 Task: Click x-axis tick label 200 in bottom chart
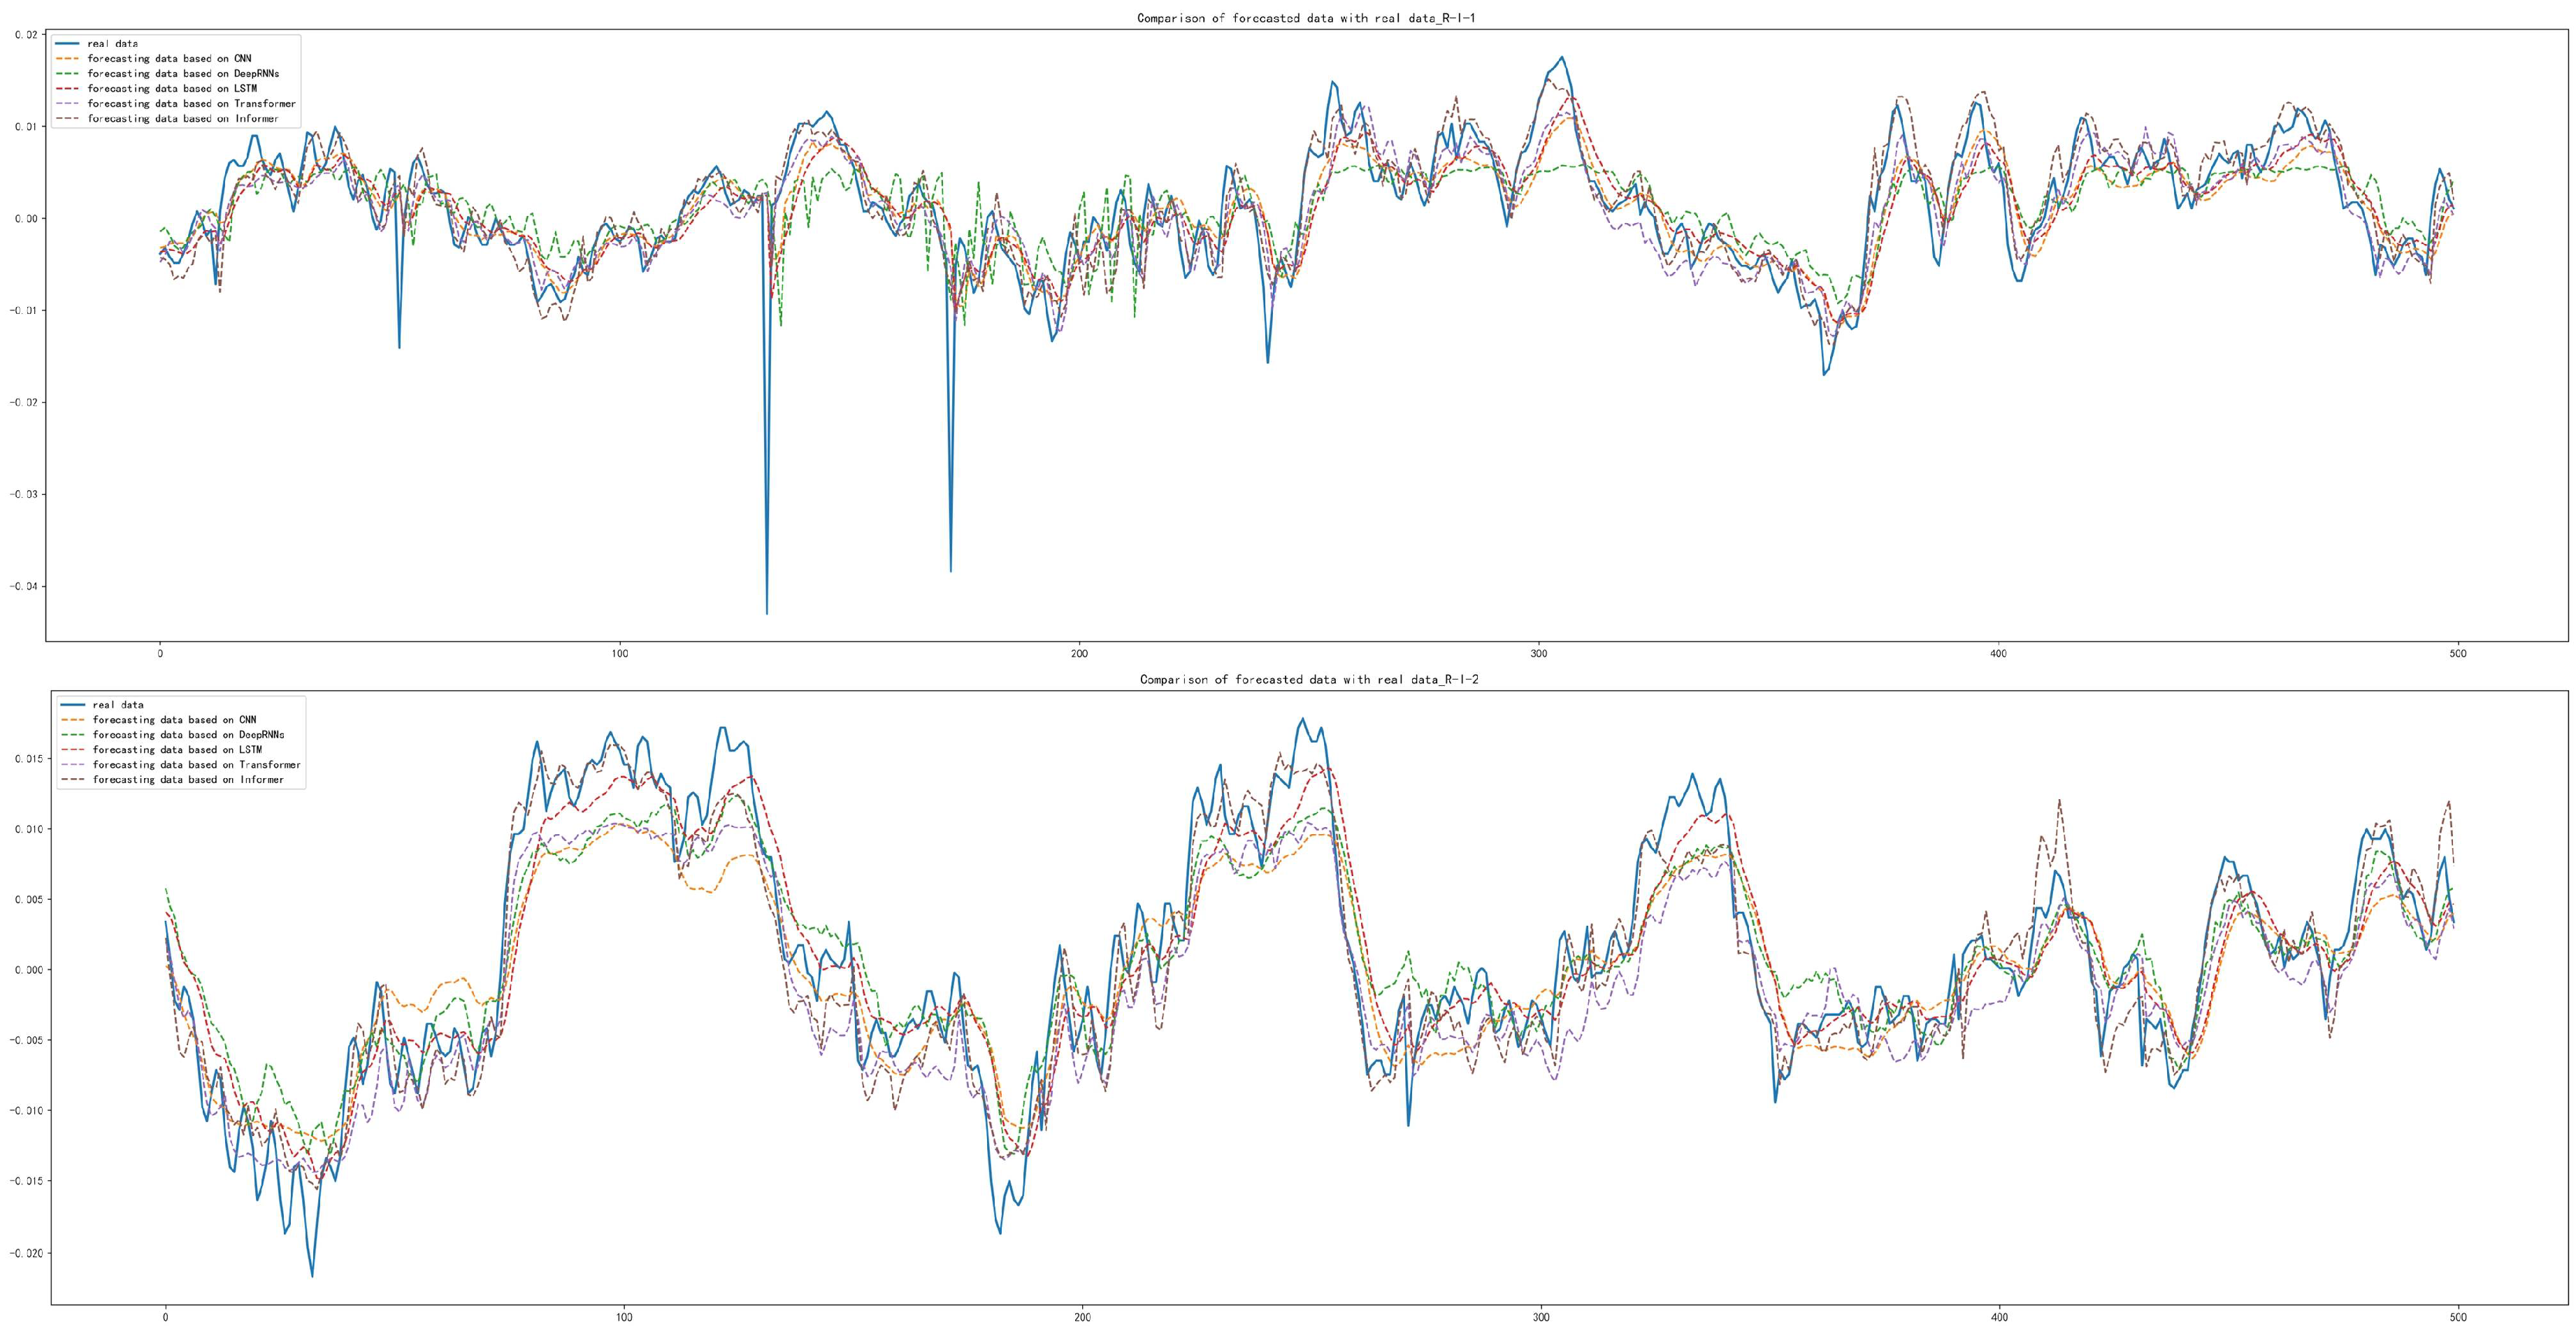point(1083,1317)
